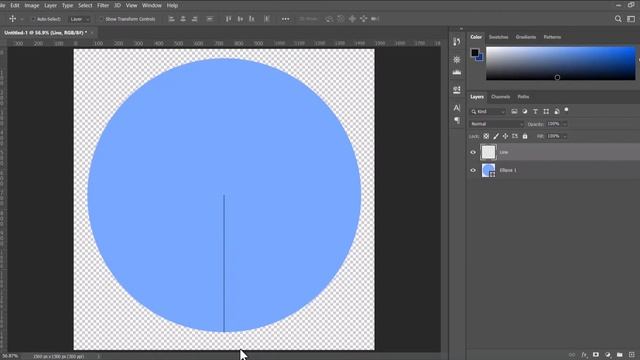Viewport: 640px width, 360px height.
Task: Switch to the Patterns tab
Action: coord(552,37)
